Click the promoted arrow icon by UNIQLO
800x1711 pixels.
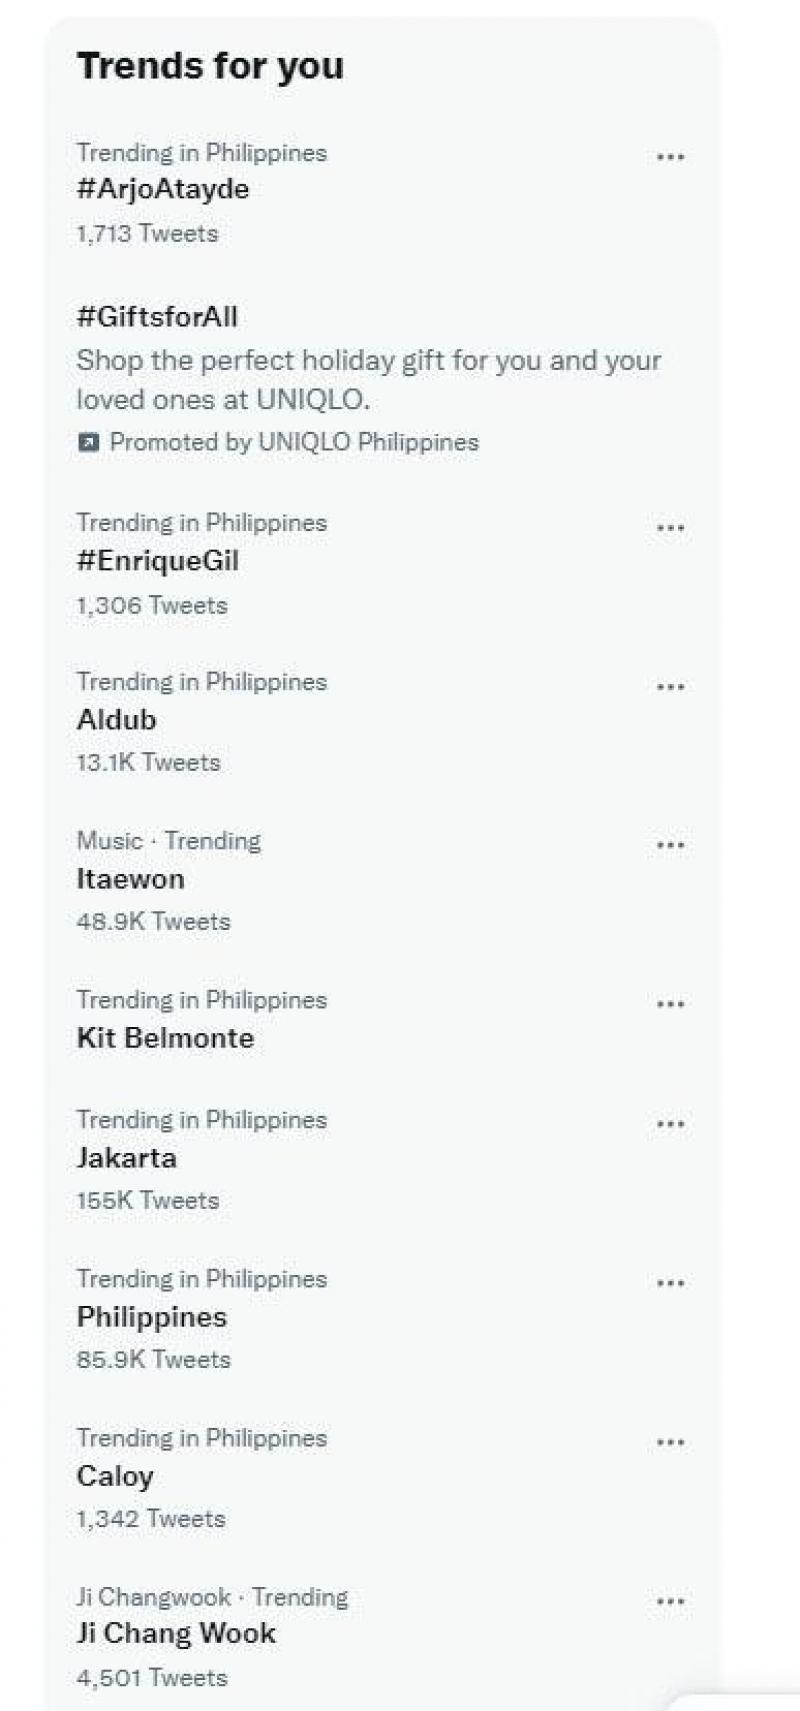pyautogui.click(x=88, y=442)
